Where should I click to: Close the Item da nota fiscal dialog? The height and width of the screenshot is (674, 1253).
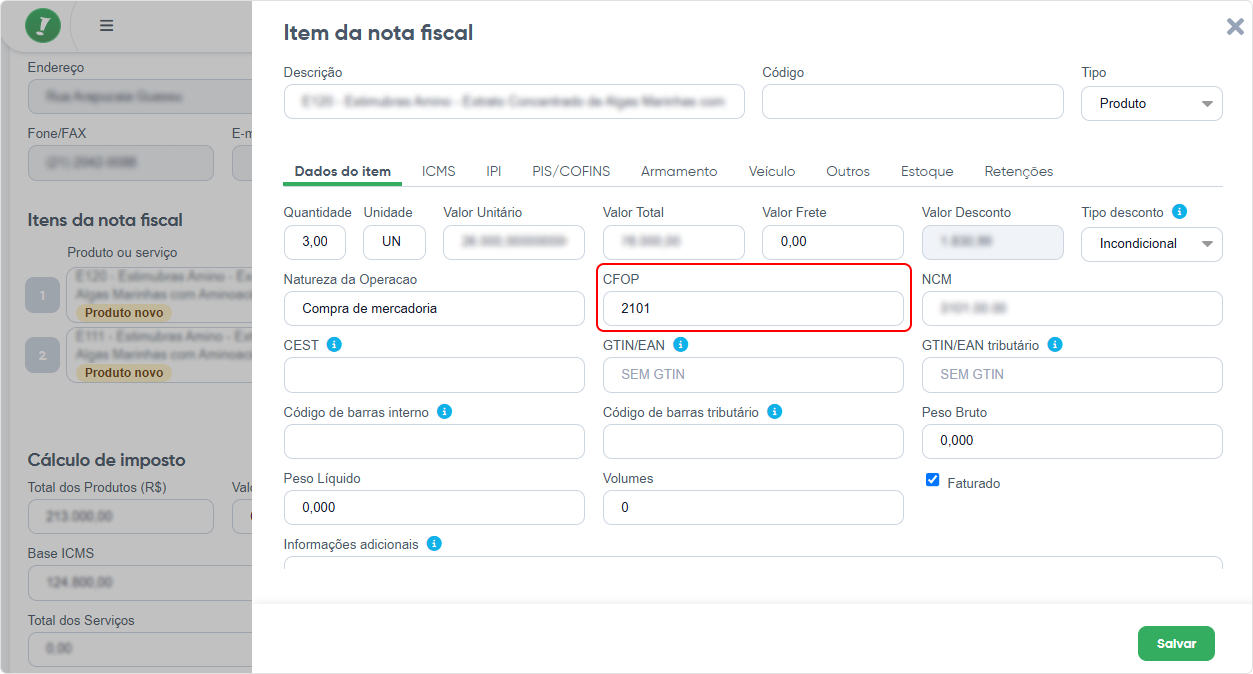pyautogui.click(x=1235, y=27)
